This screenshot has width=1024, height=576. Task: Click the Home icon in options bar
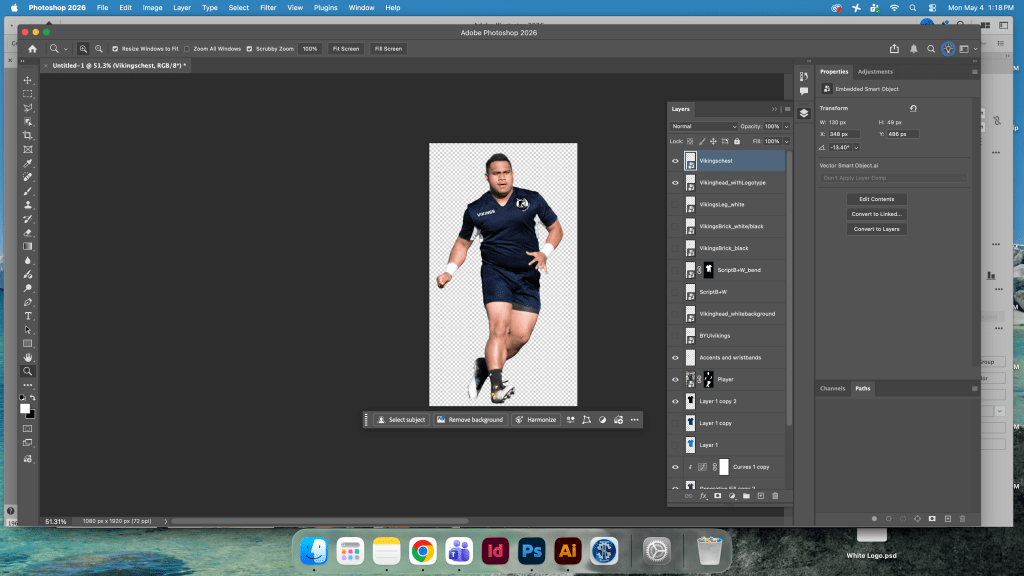[32, 48]
